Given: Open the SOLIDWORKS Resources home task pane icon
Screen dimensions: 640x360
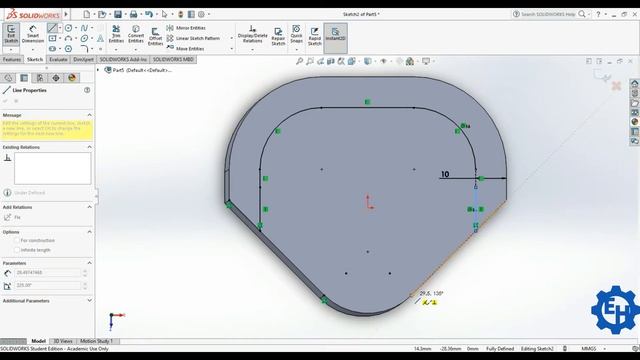Looking at the screenshot, I should (635, 83).
